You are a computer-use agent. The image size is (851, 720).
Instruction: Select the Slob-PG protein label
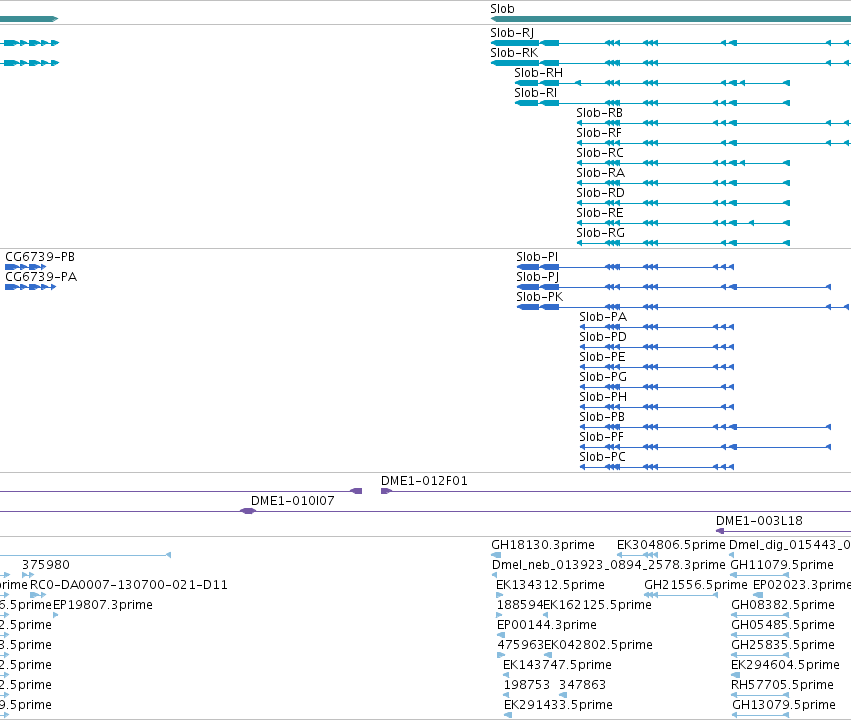click(x=603, y=377)
